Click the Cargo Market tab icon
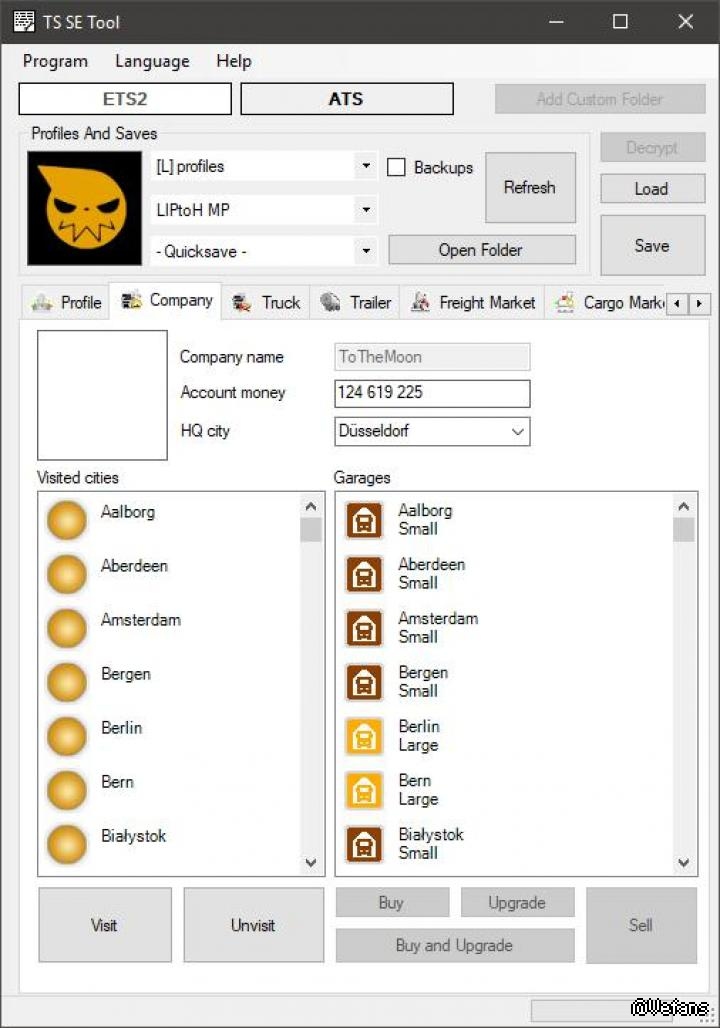The width and height of the screenshot is (720, 1028). click(565, 302)
